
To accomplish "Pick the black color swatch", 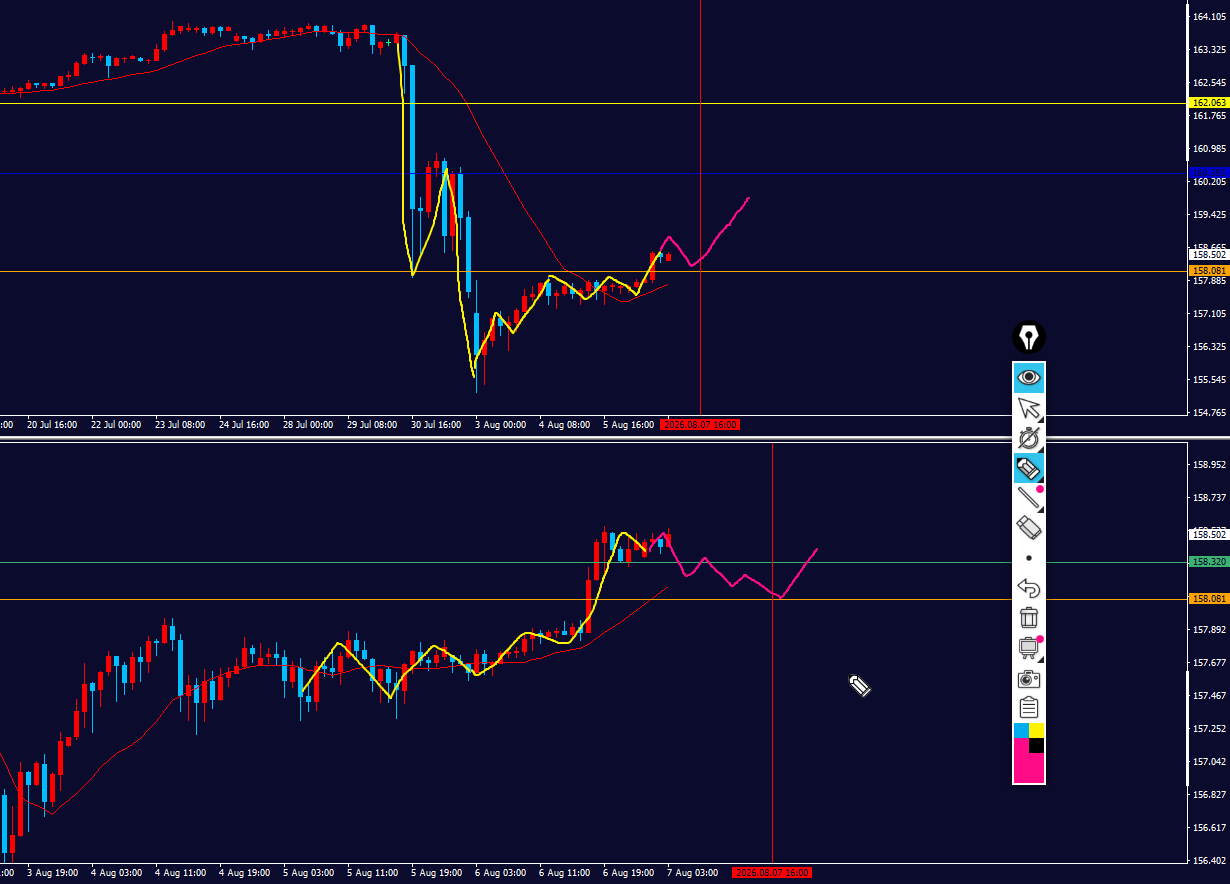I will (1037, 746).
